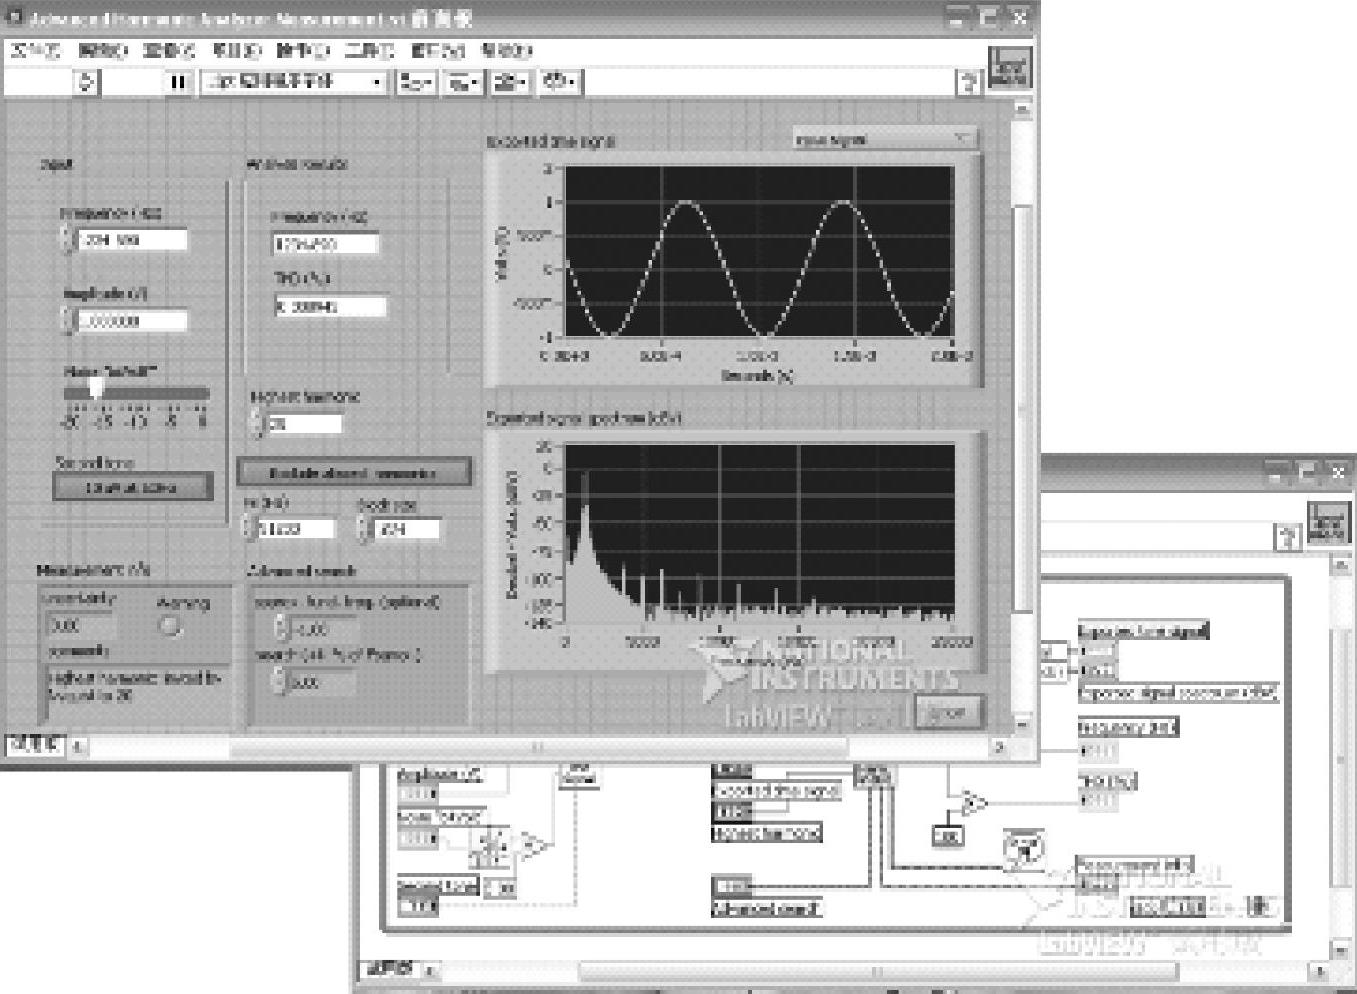Select the loop stop condition terminal
Screen dimensions: 1357x994
[x=1258, y=906]
